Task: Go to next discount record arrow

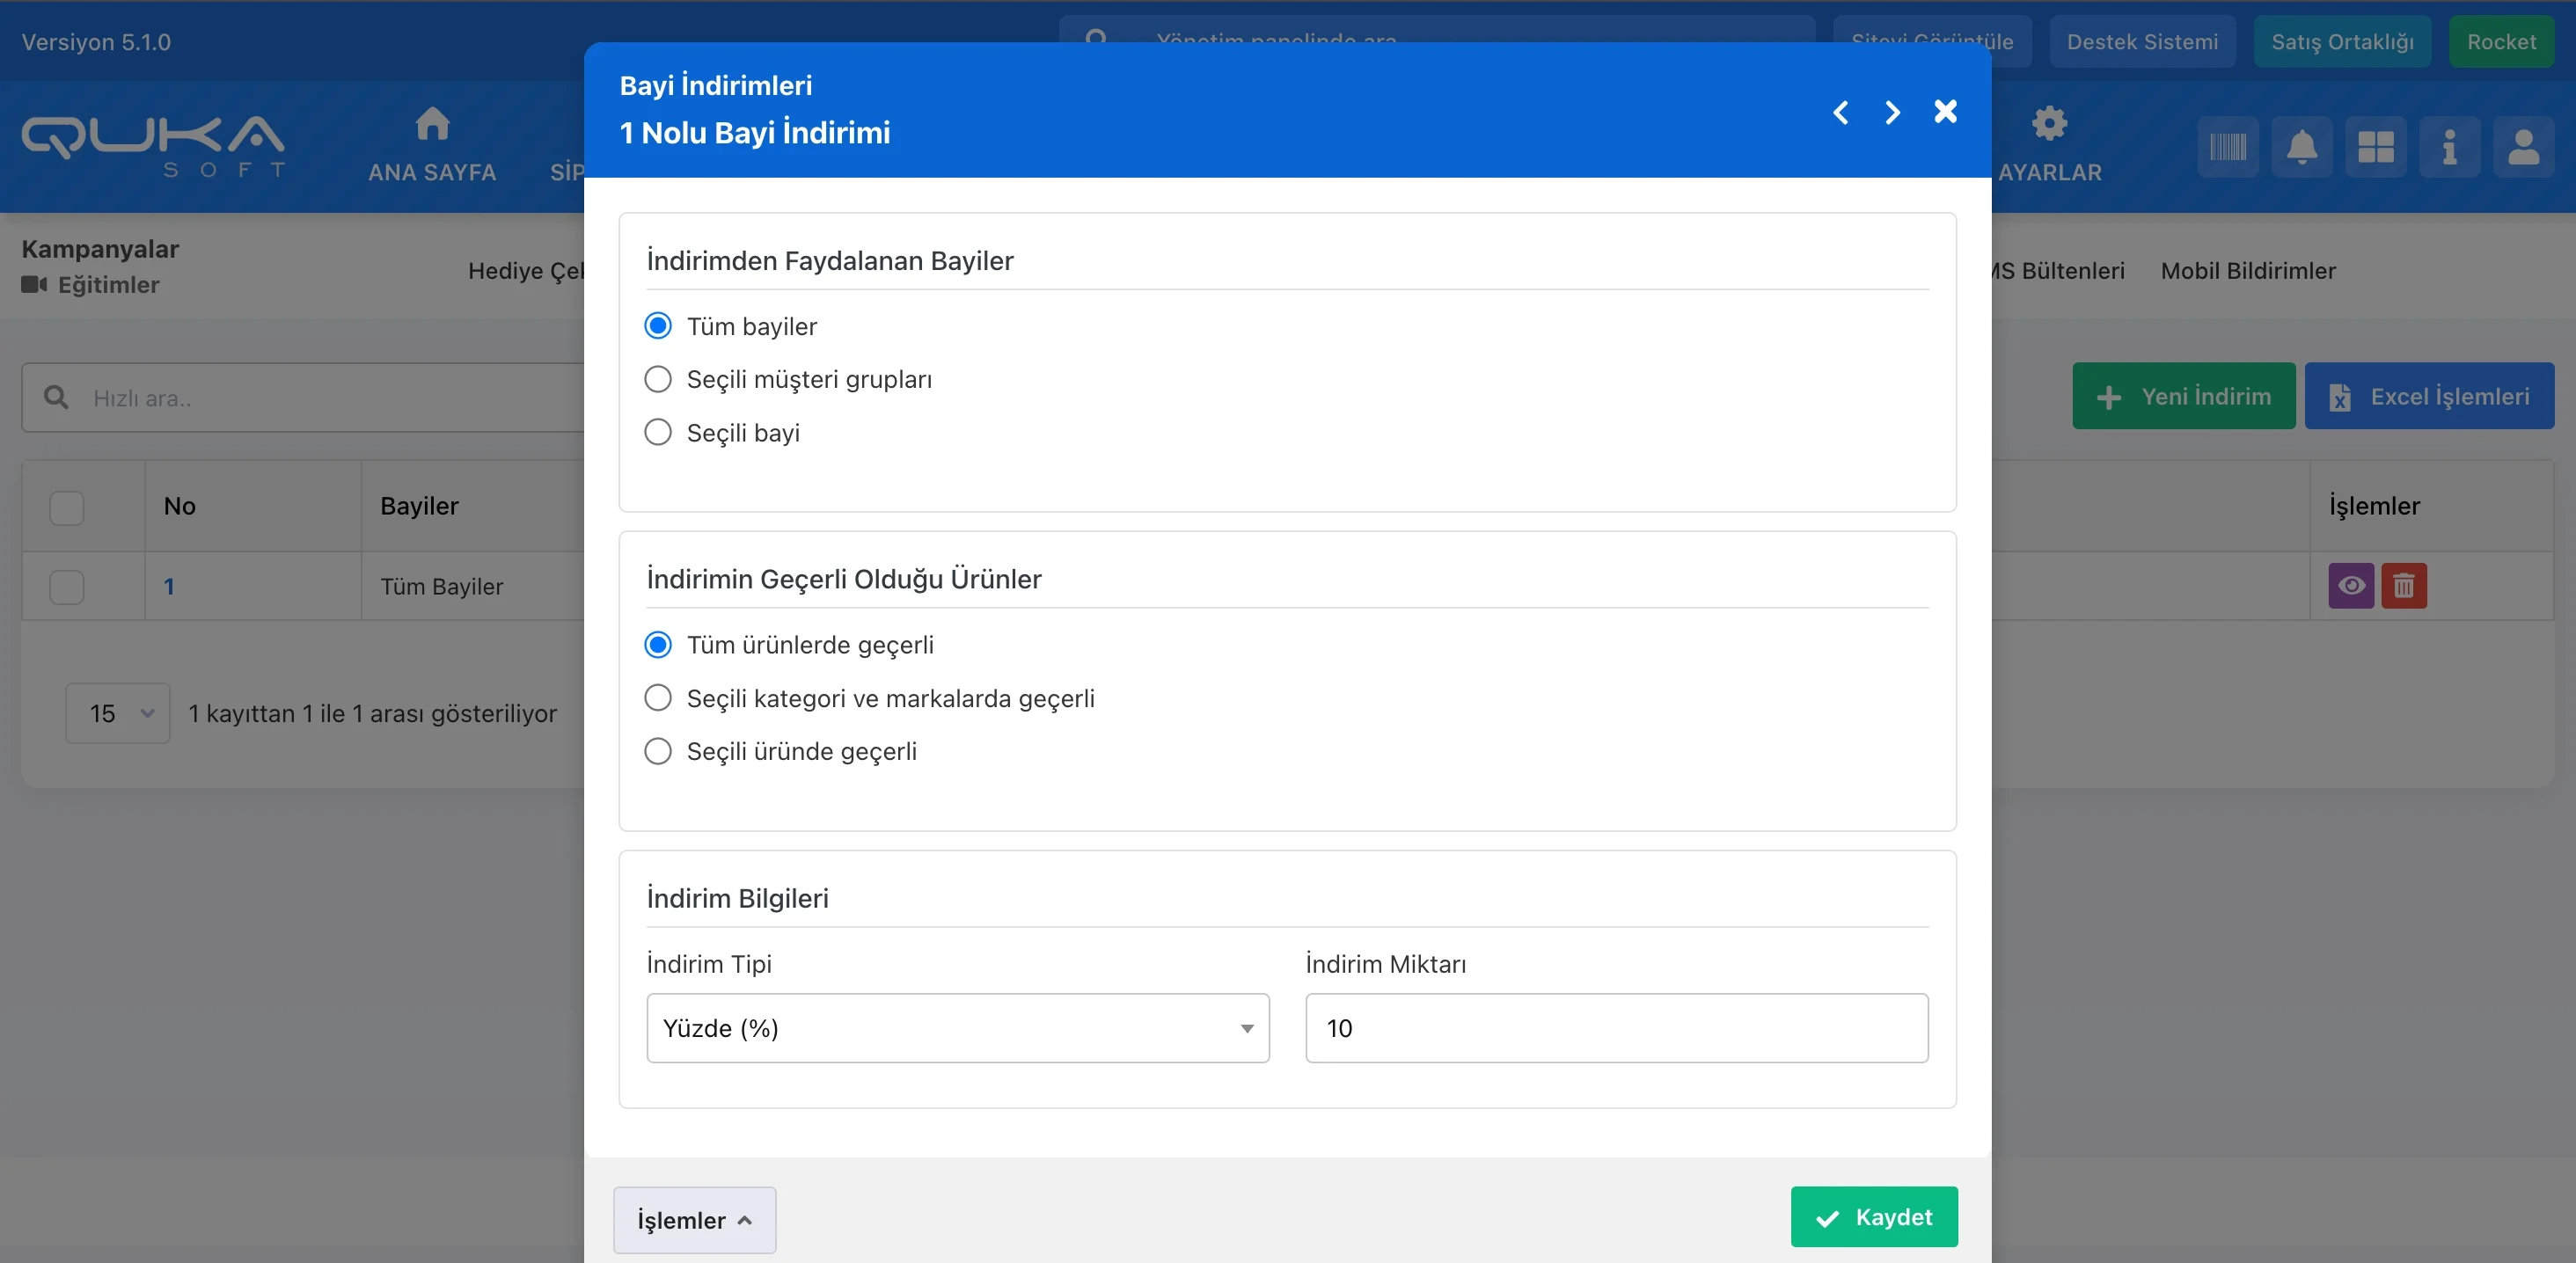Action: click(1892, 112)
